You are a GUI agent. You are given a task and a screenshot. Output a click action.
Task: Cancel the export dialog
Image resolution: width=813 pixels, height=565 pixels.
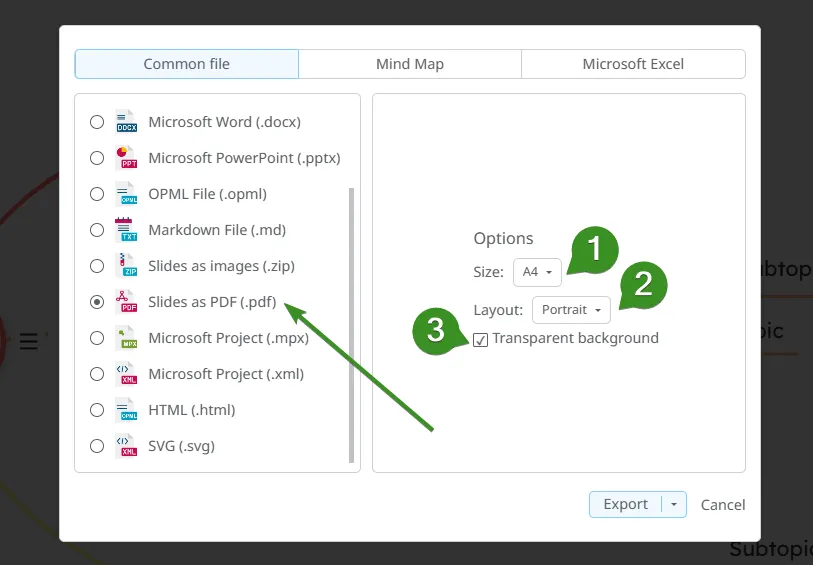click(x=723, y=505)
